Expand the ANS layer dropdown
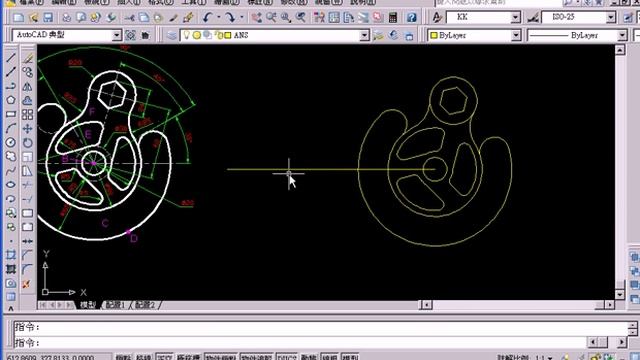Viewport: 640px width, 360px height. click(x=364, y=36)
